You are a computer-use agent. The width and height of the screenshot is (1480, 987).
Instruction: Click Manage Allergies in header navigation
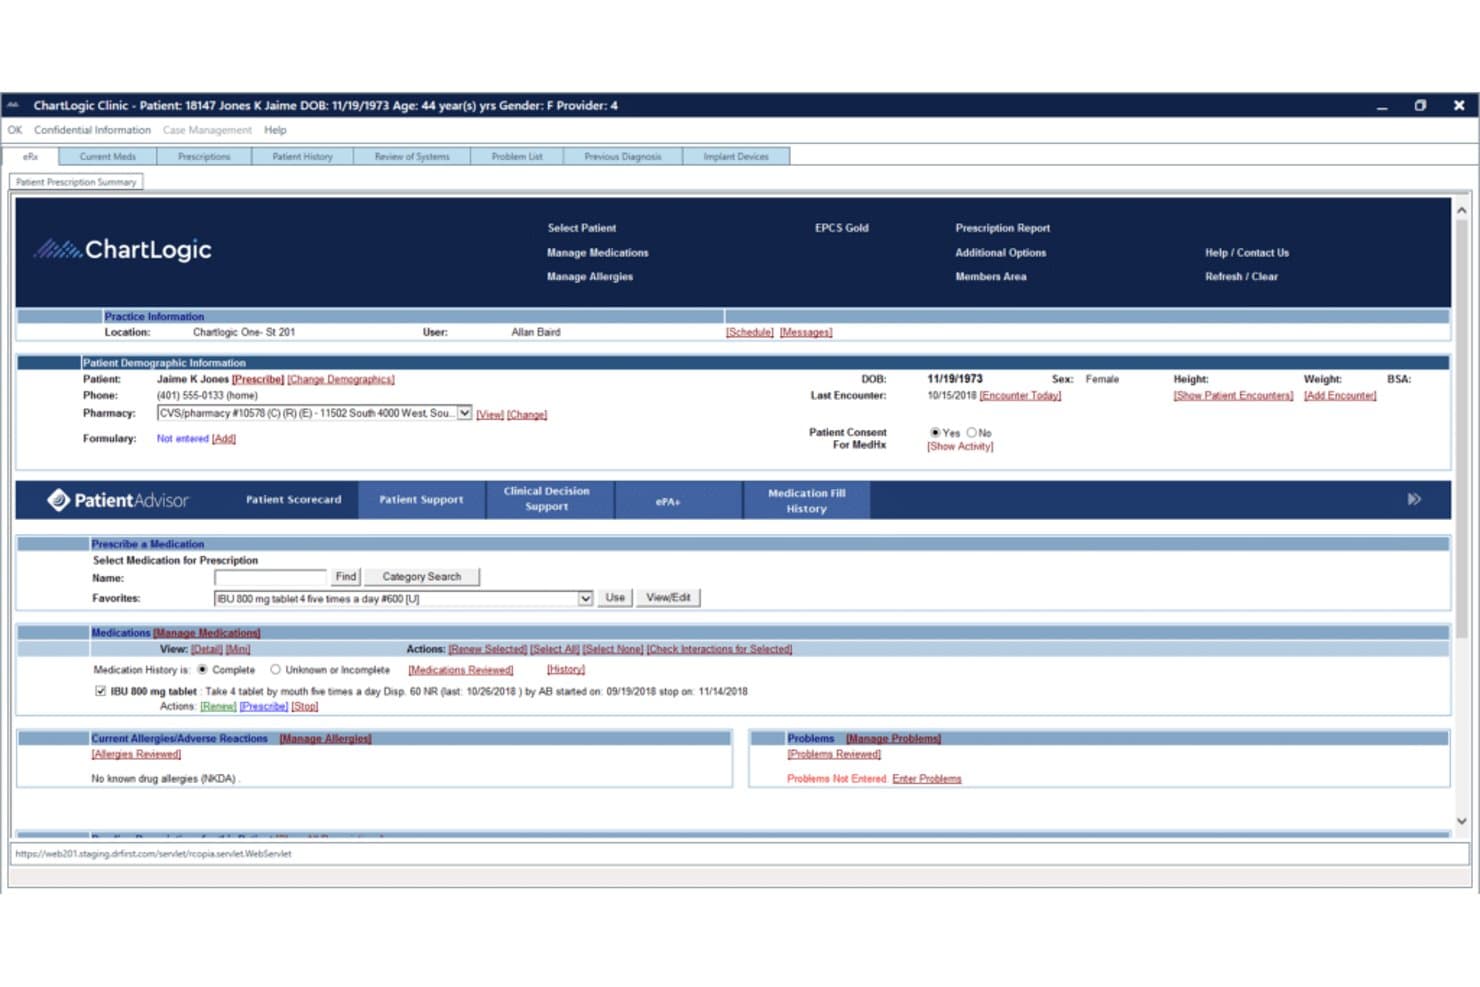pos(590,277)
